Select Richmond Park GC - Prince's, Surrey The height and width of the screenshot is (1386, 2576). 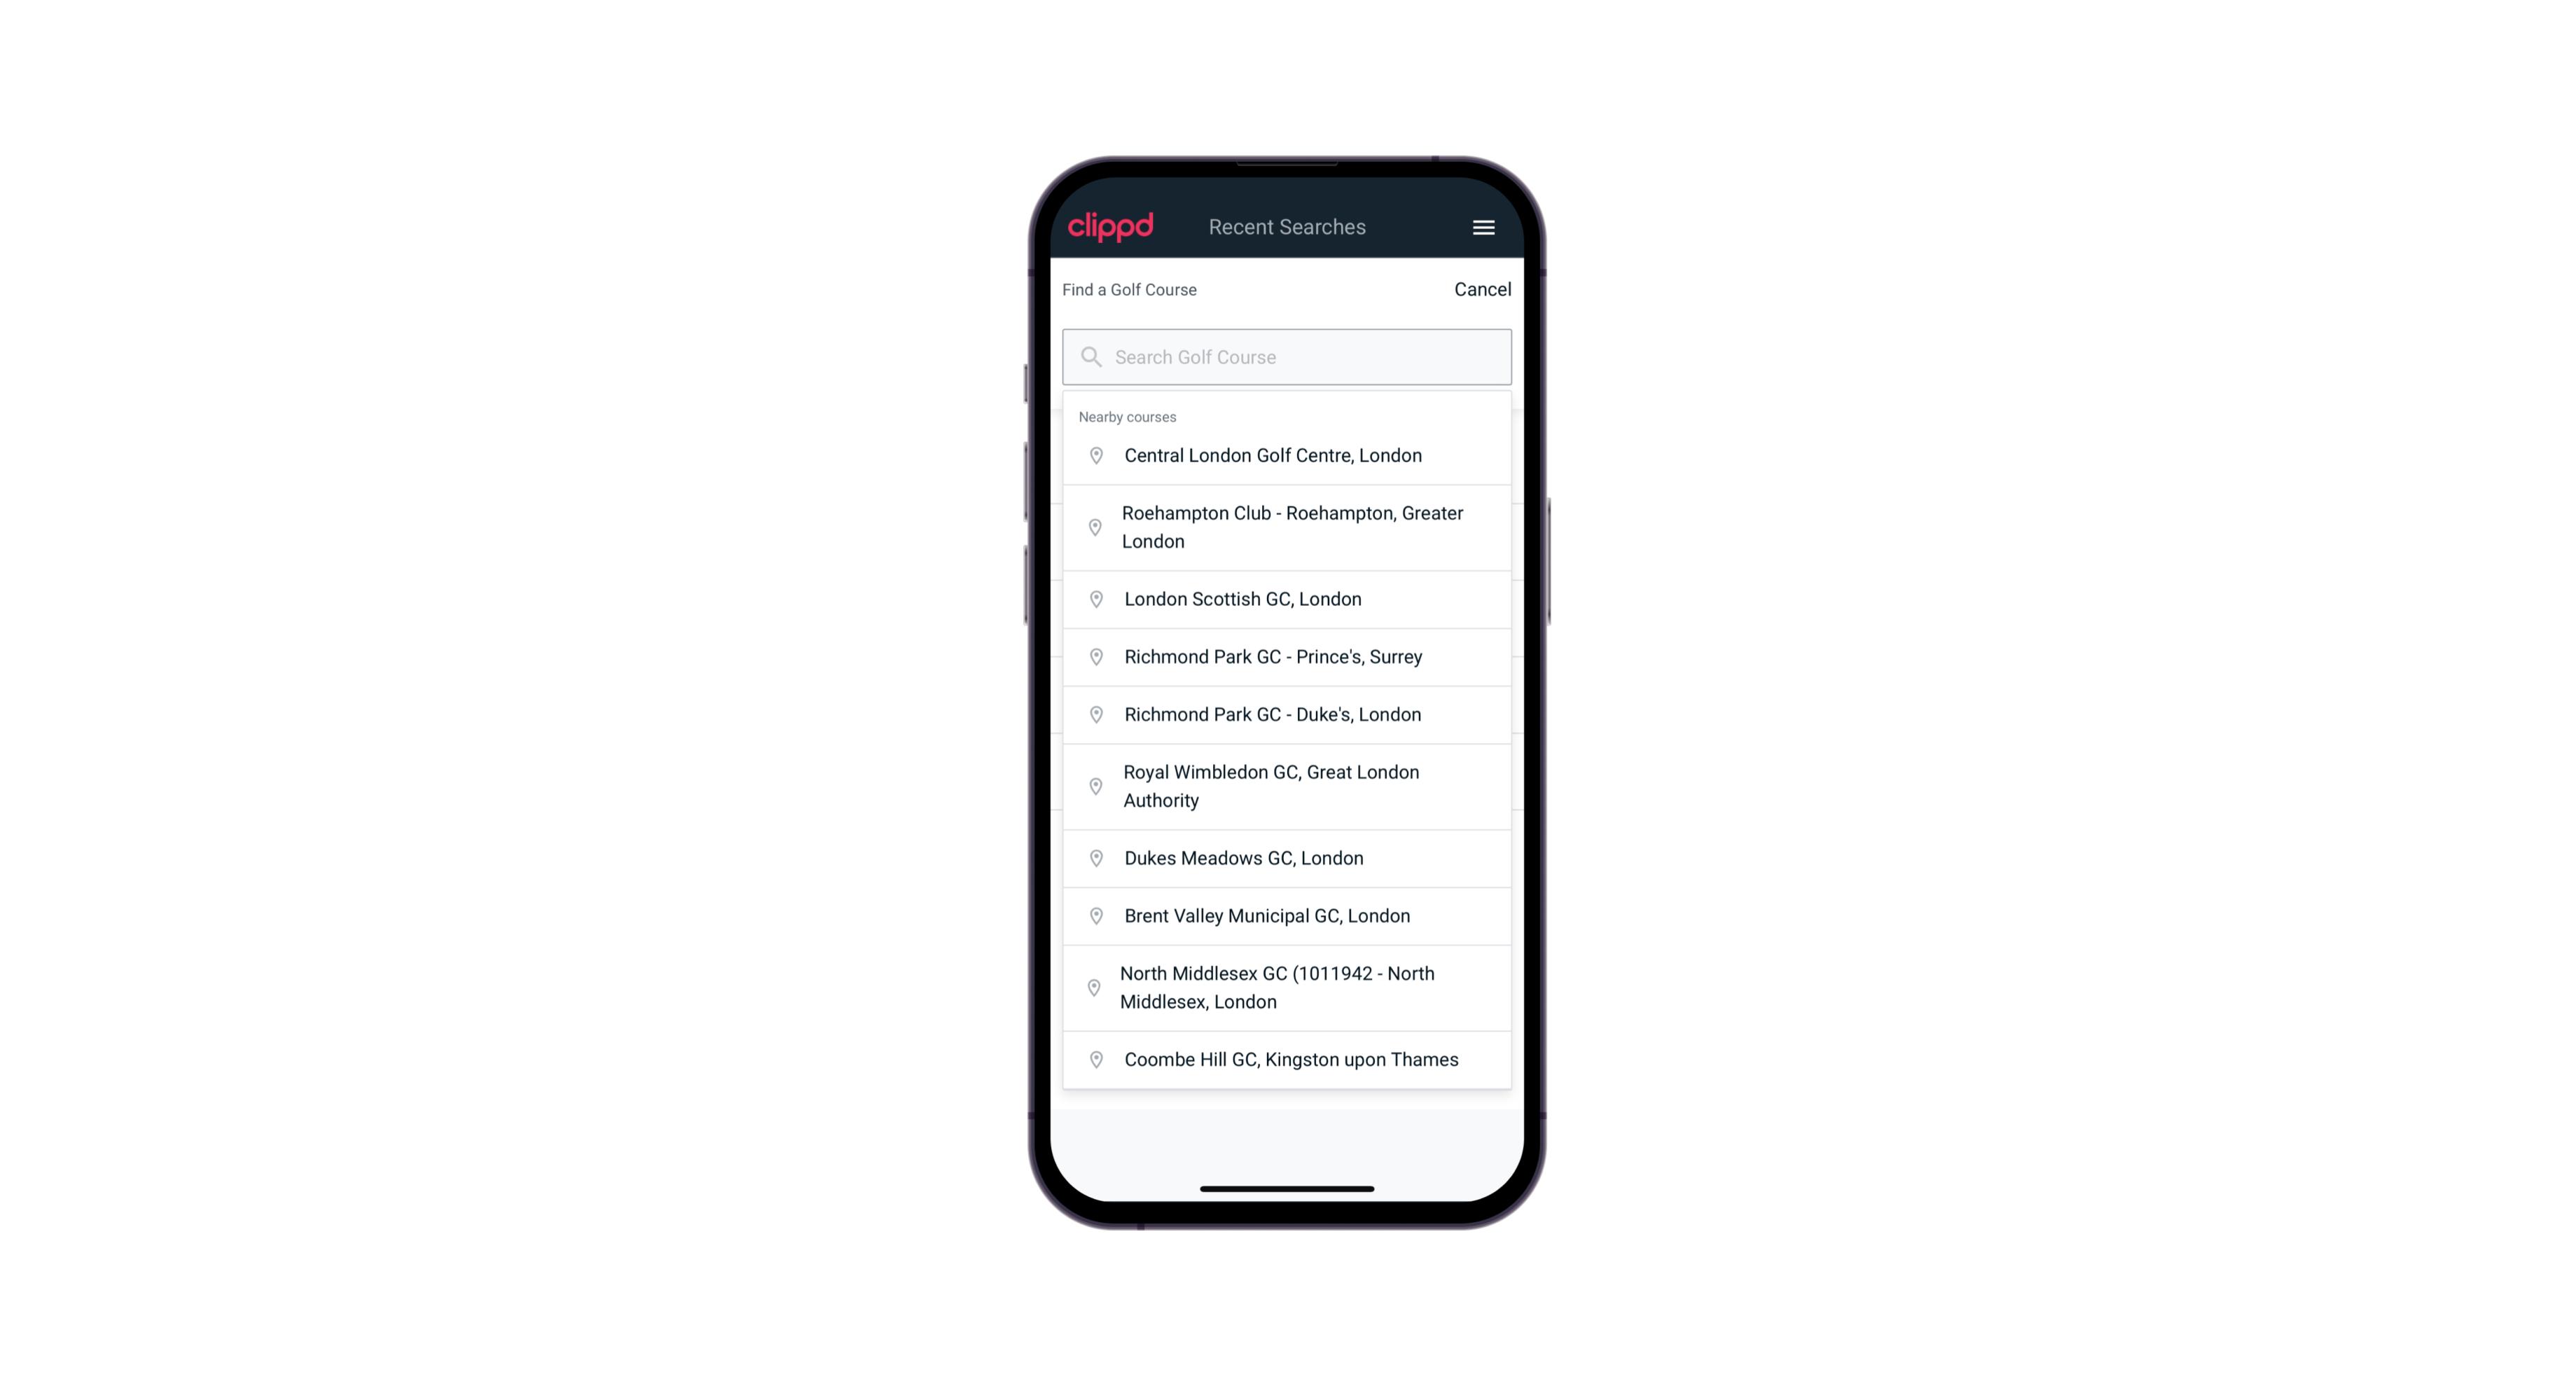point(1287,657)
